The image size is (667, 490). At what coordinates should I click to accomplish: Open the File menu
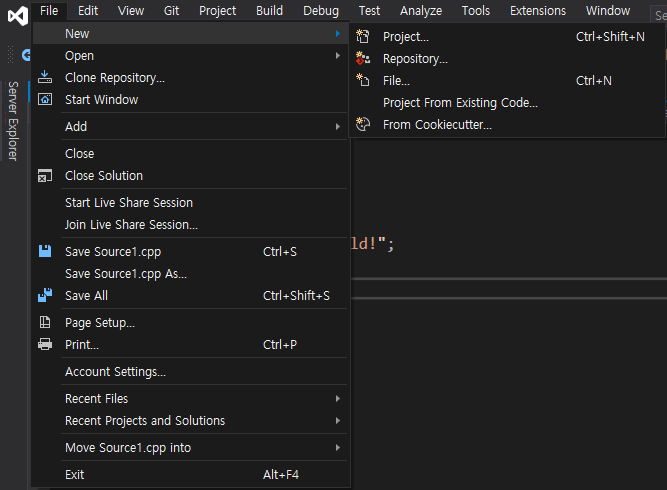tap(49, 11)
